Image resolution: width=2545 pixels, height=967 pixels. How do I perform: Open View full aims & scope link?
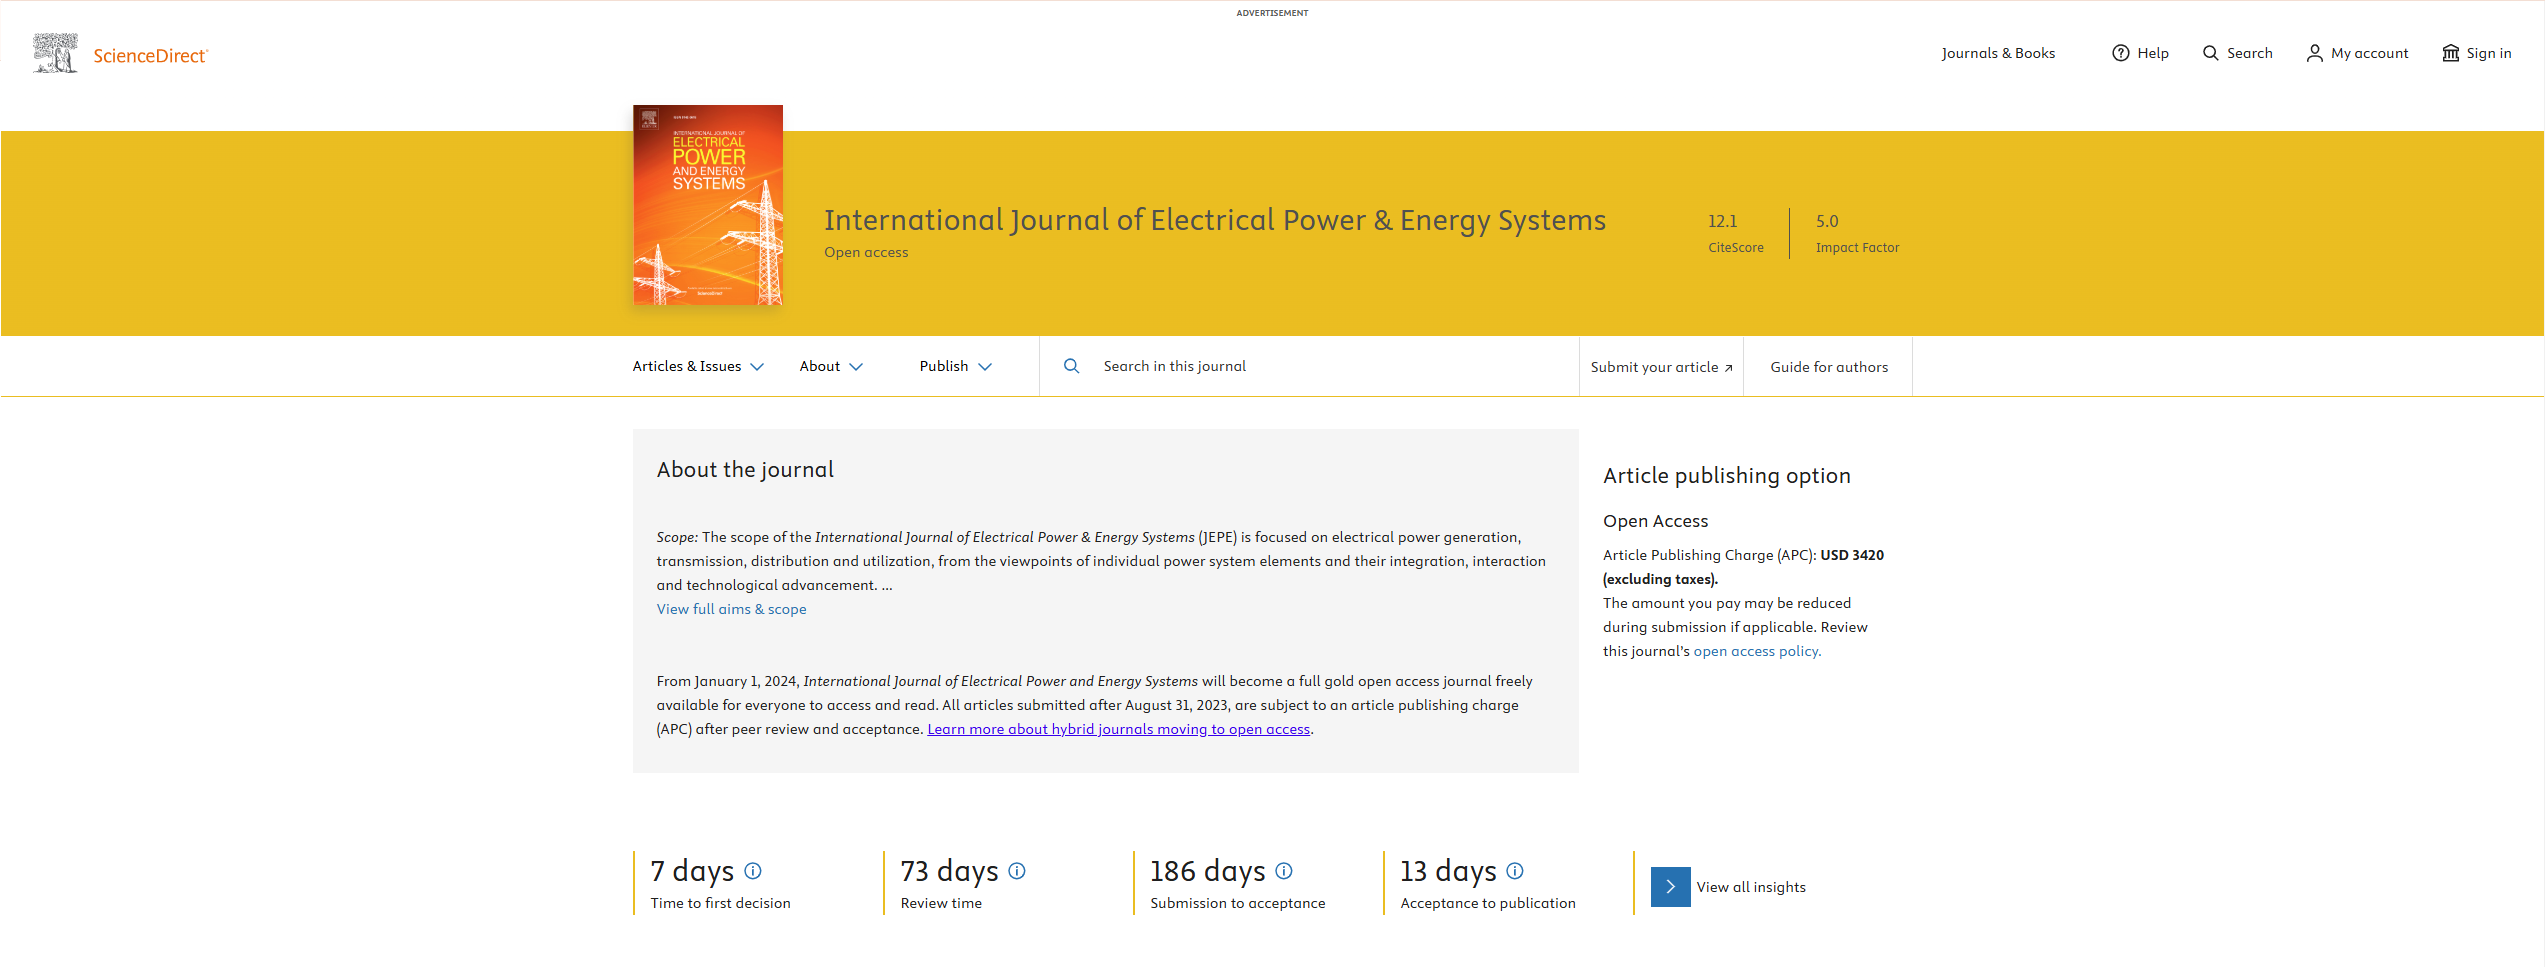pyautogui.click(x=731, y=609)
